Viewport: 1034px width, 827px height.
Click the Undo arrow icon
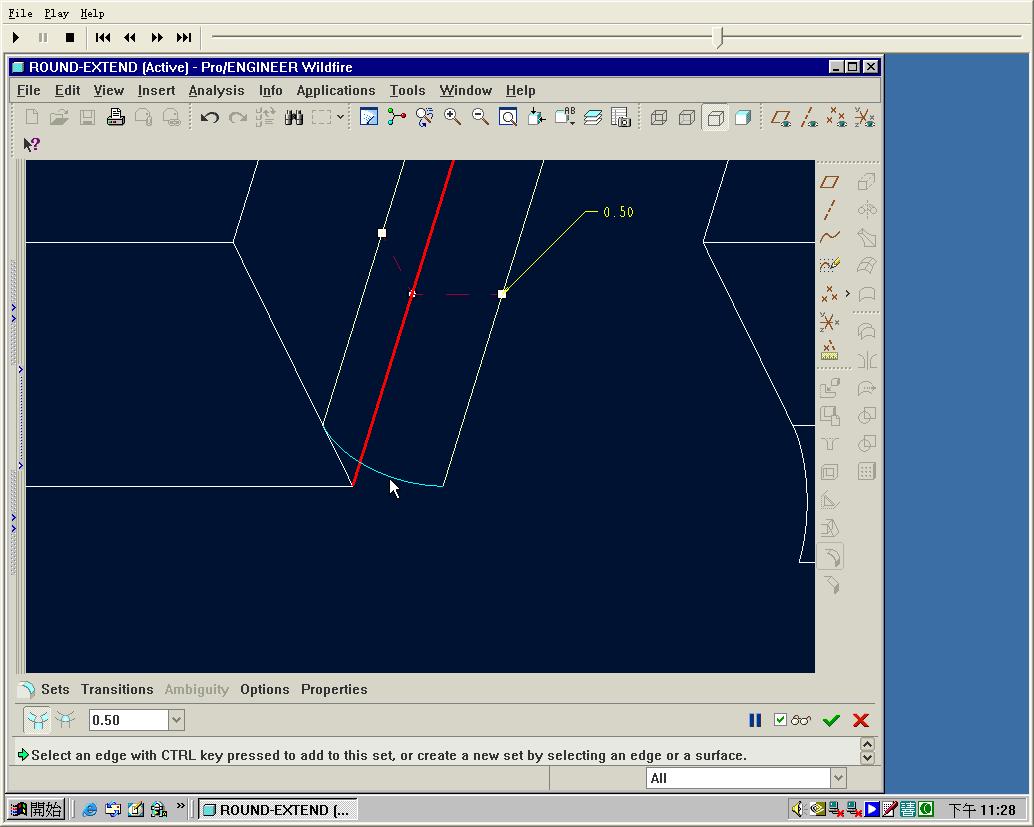coord(209,117)
